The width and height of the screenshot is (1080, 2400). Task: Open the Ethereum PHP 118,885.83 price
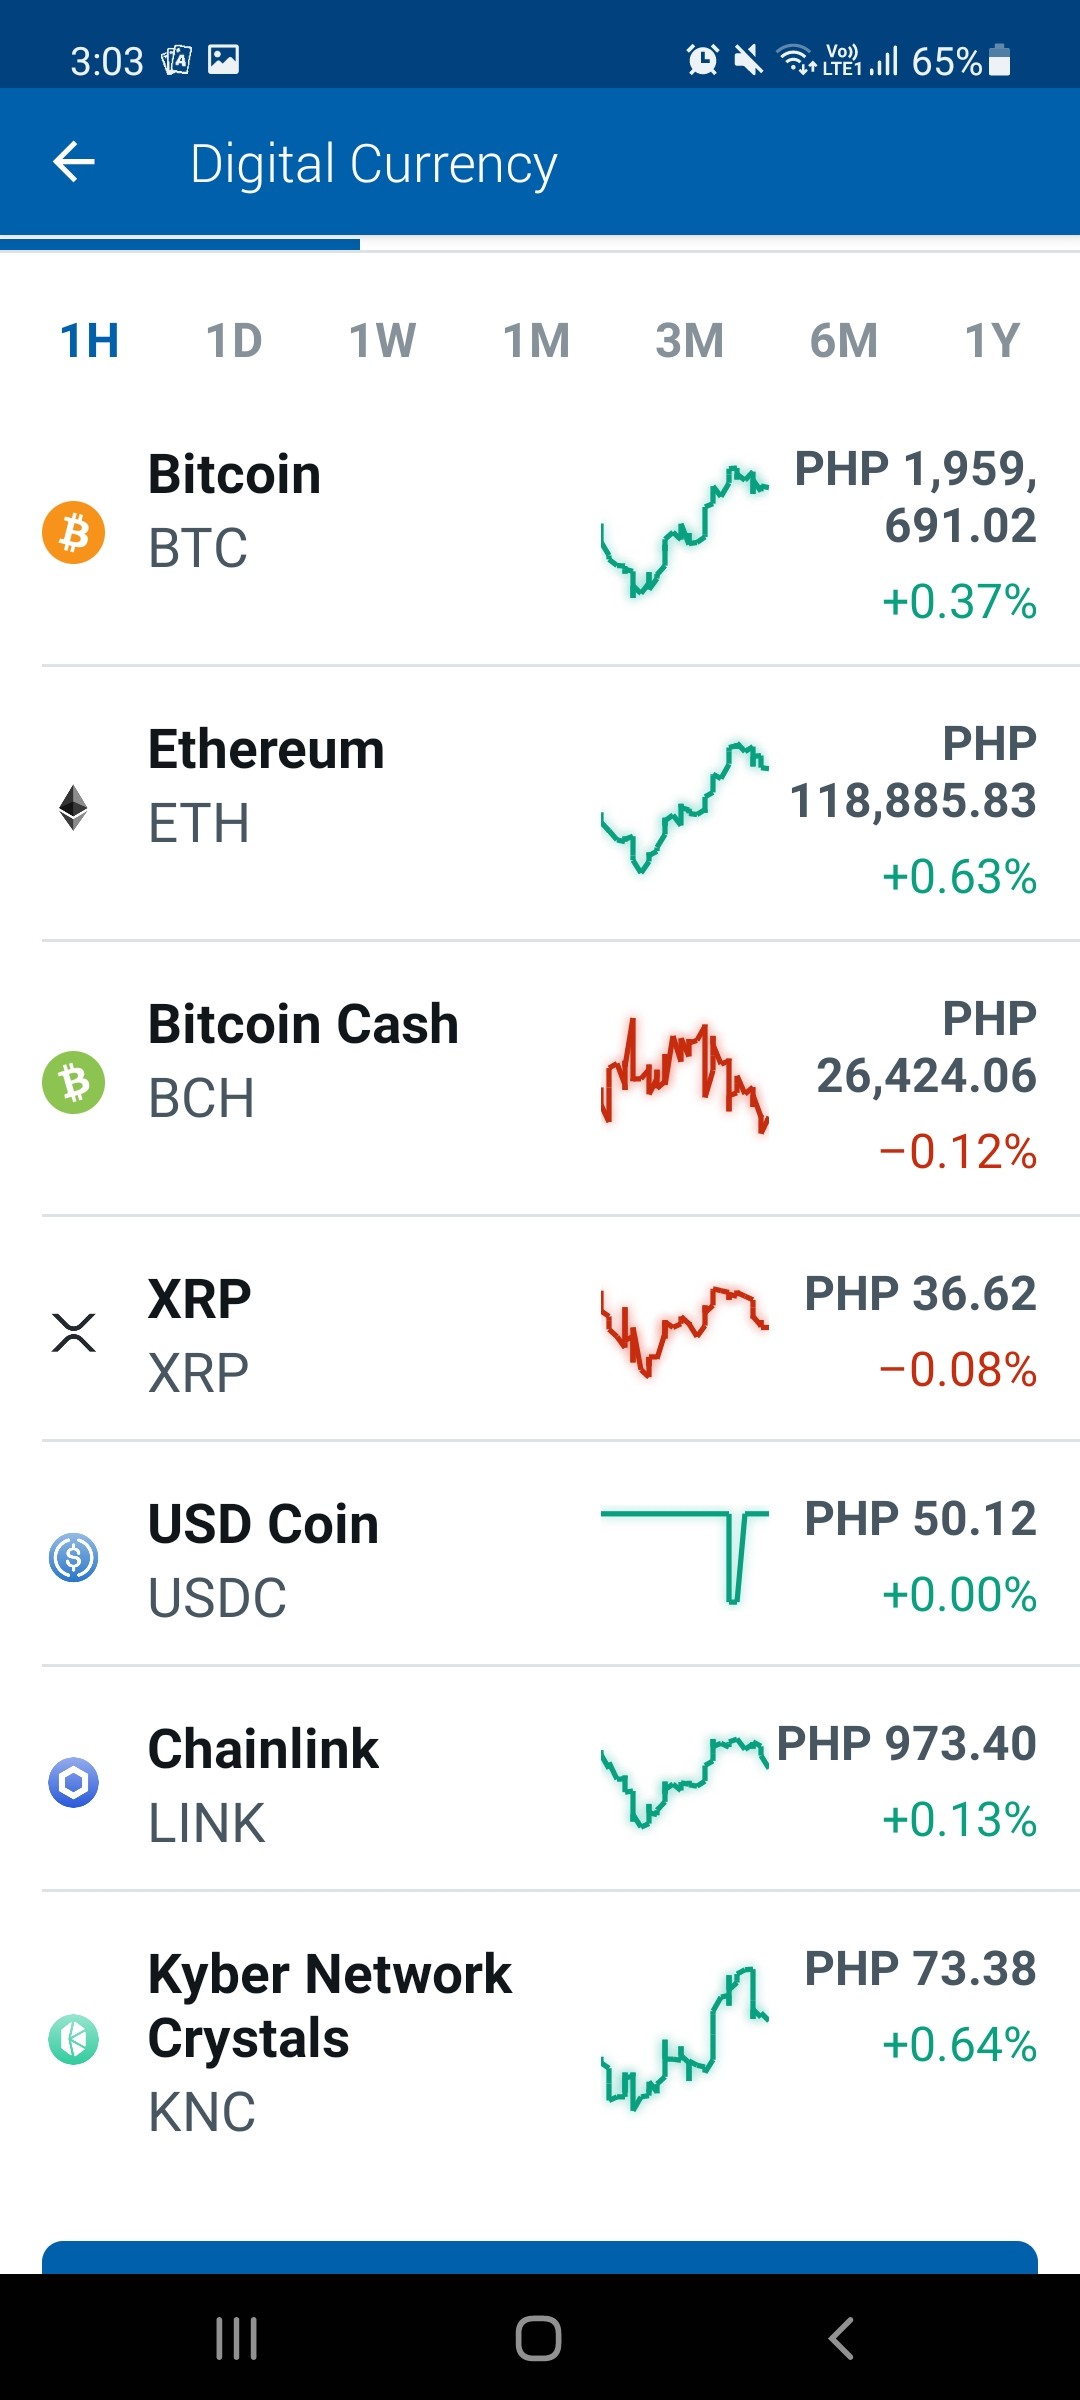click(913, 772)
